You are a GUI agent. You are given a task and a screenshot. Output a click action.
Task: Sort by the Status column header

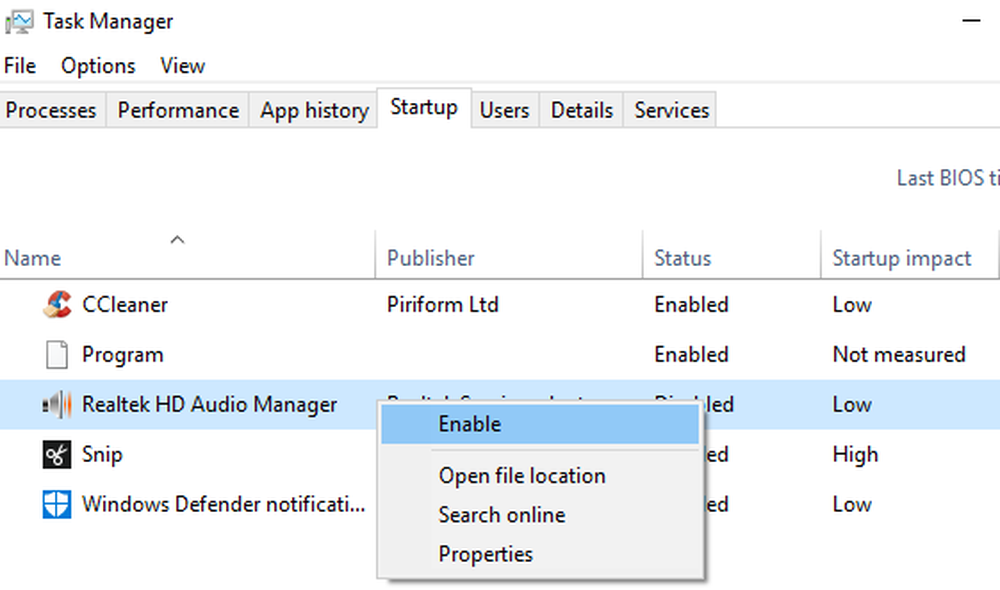click(x=682, y=258)
